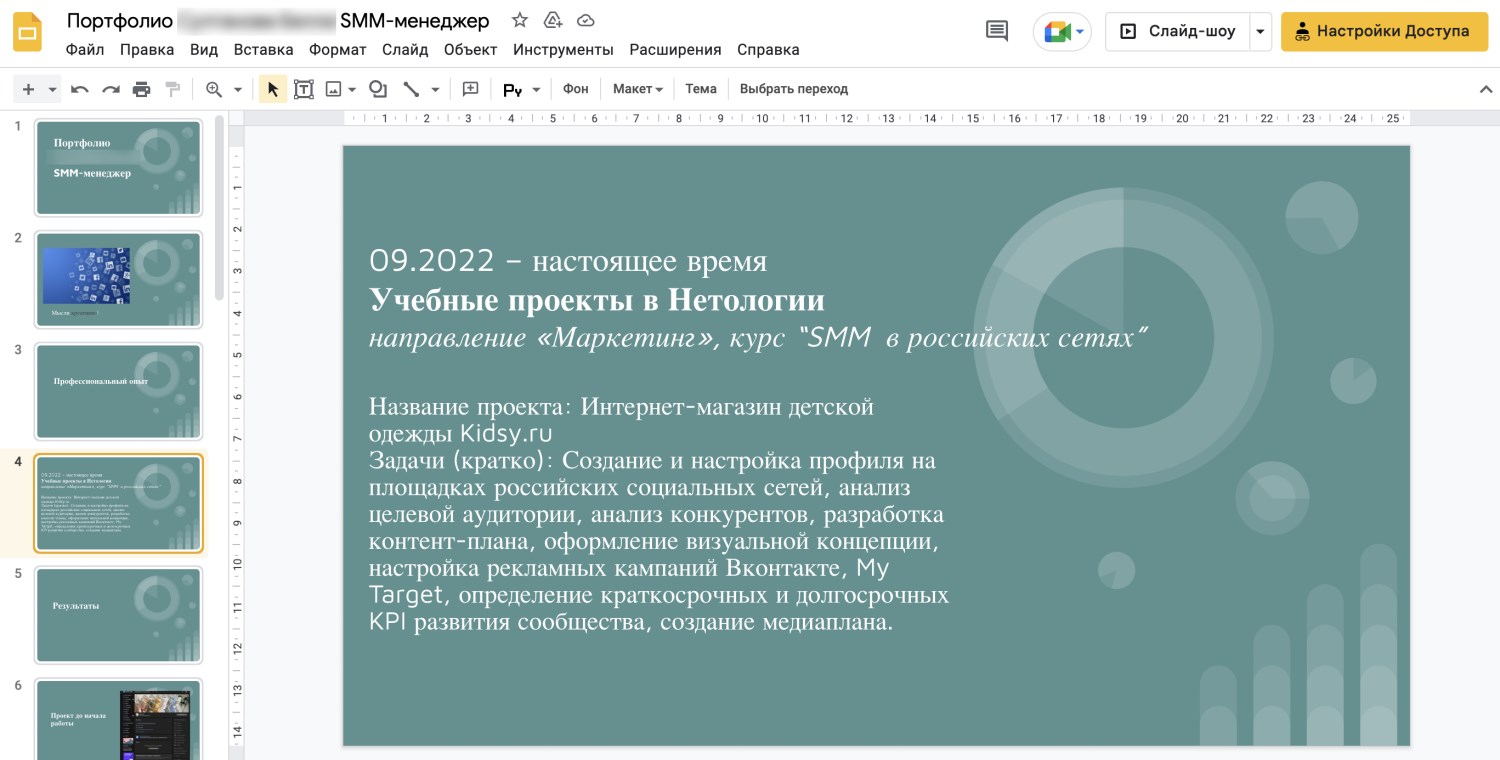Open comment history in the top bar

(995, 30)
